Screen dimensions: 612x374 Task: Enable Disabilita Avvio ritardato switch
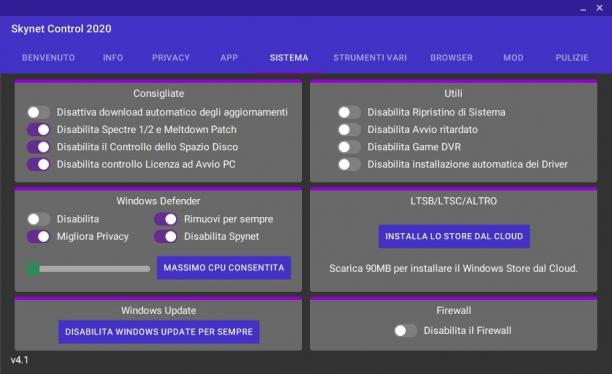(x=349, y=130)
